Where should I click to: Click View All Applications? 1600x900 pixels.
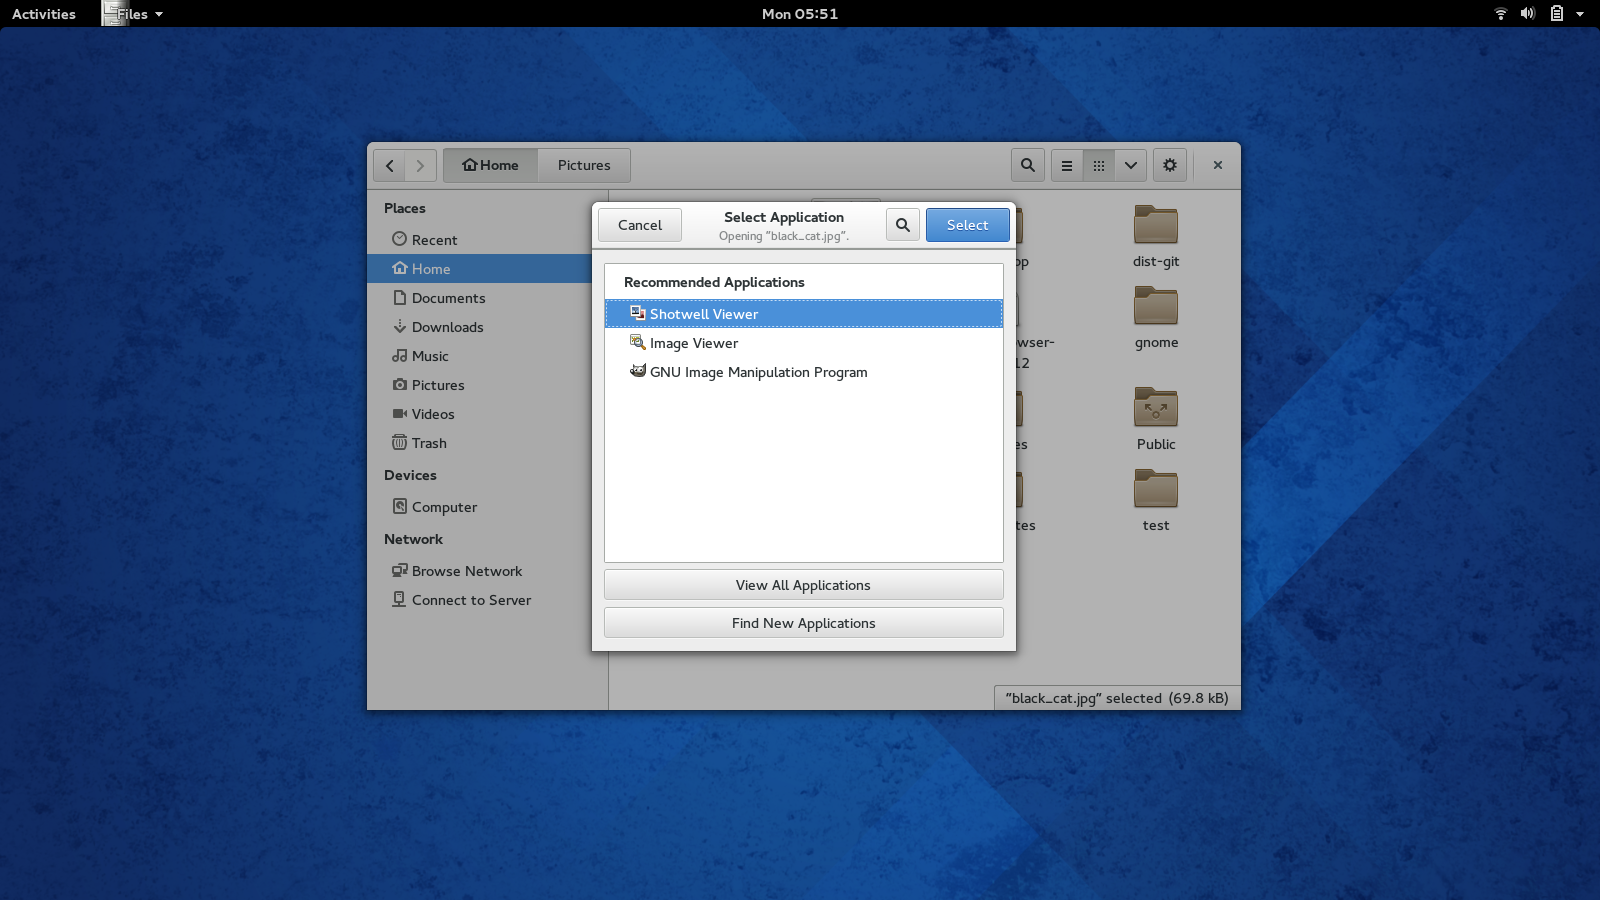[803, 584]
